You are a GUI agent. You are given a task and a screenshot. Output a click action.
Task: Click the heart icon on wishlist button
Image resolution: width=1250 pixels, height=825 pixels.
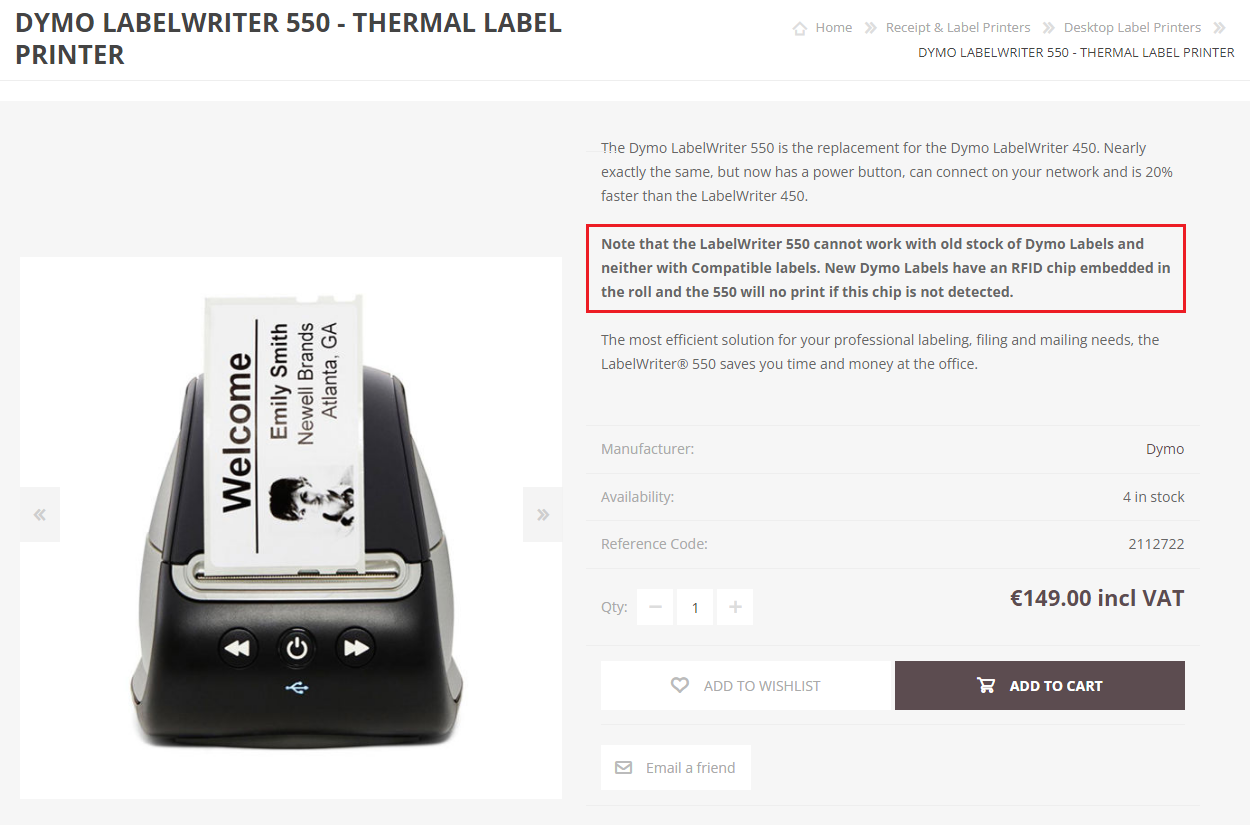[680, 685]
